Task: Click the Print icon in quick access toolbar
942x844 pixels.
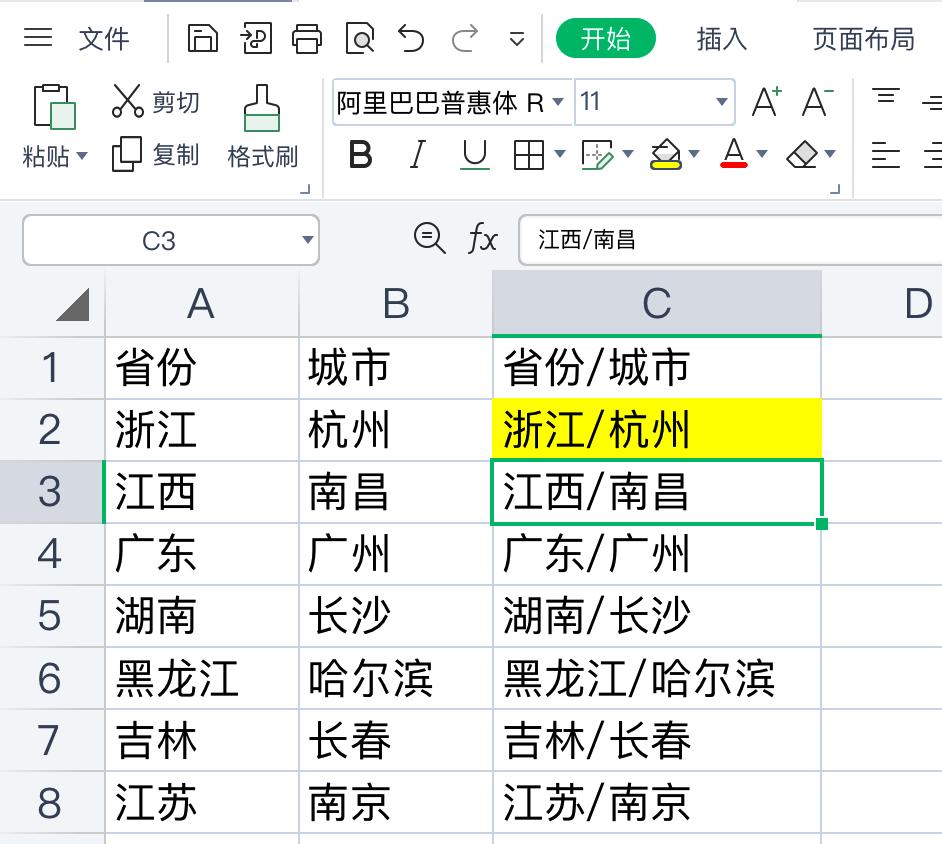Action: point(307,38)
